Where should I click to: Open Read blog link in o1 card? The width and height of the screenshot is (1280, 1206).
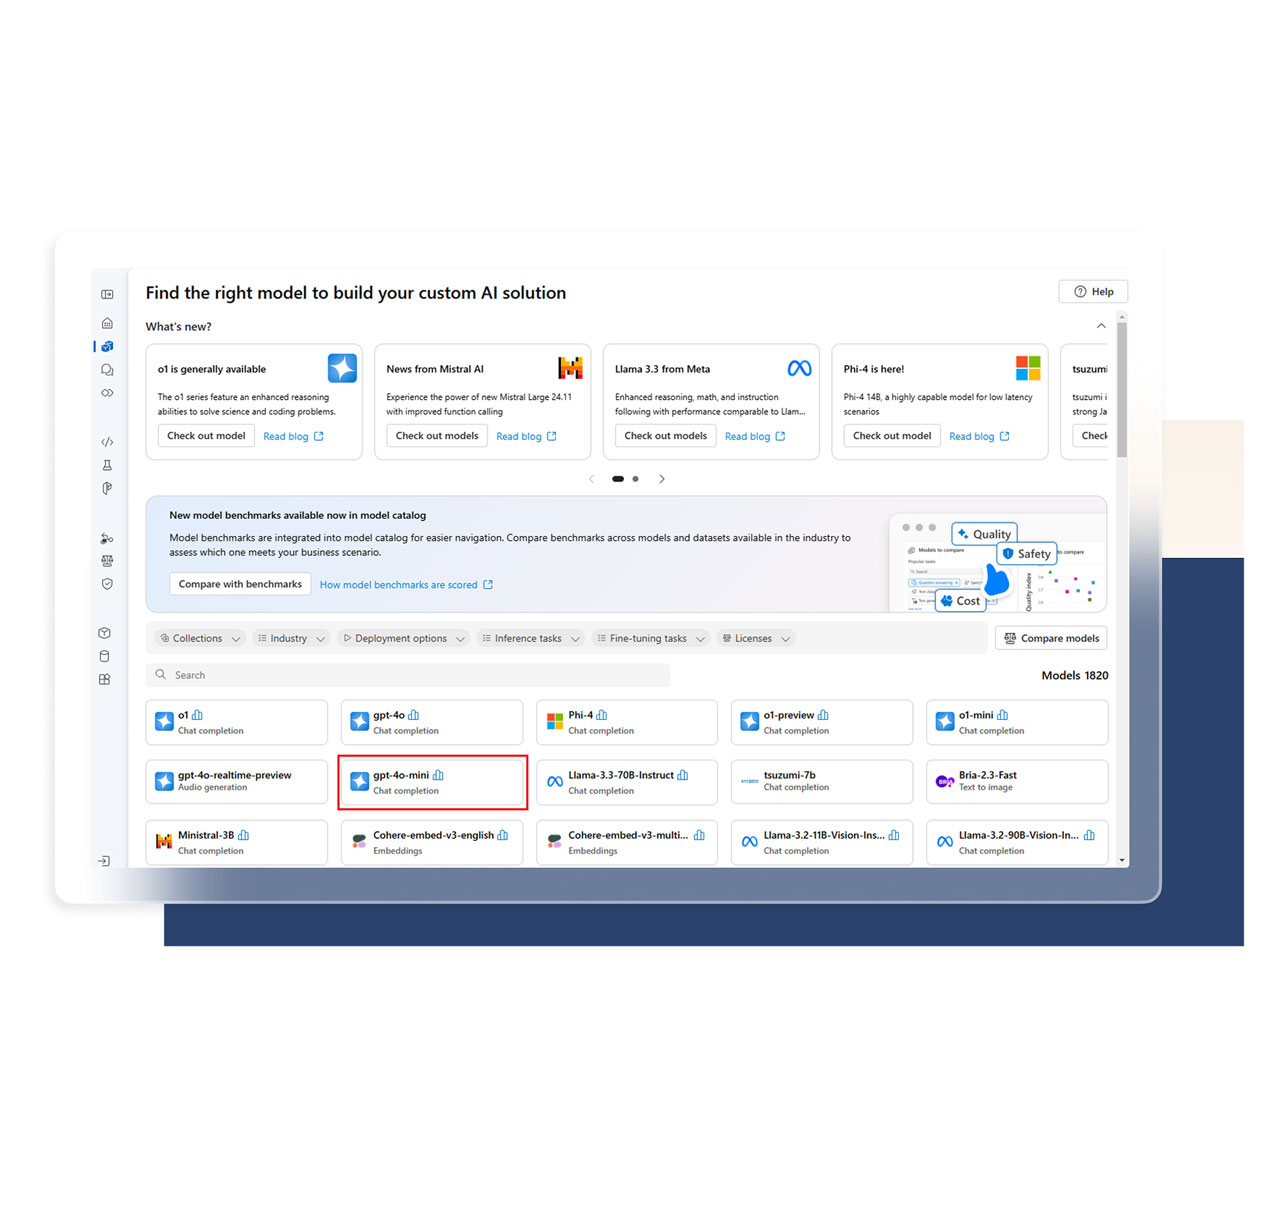click(x=293, y=436)
